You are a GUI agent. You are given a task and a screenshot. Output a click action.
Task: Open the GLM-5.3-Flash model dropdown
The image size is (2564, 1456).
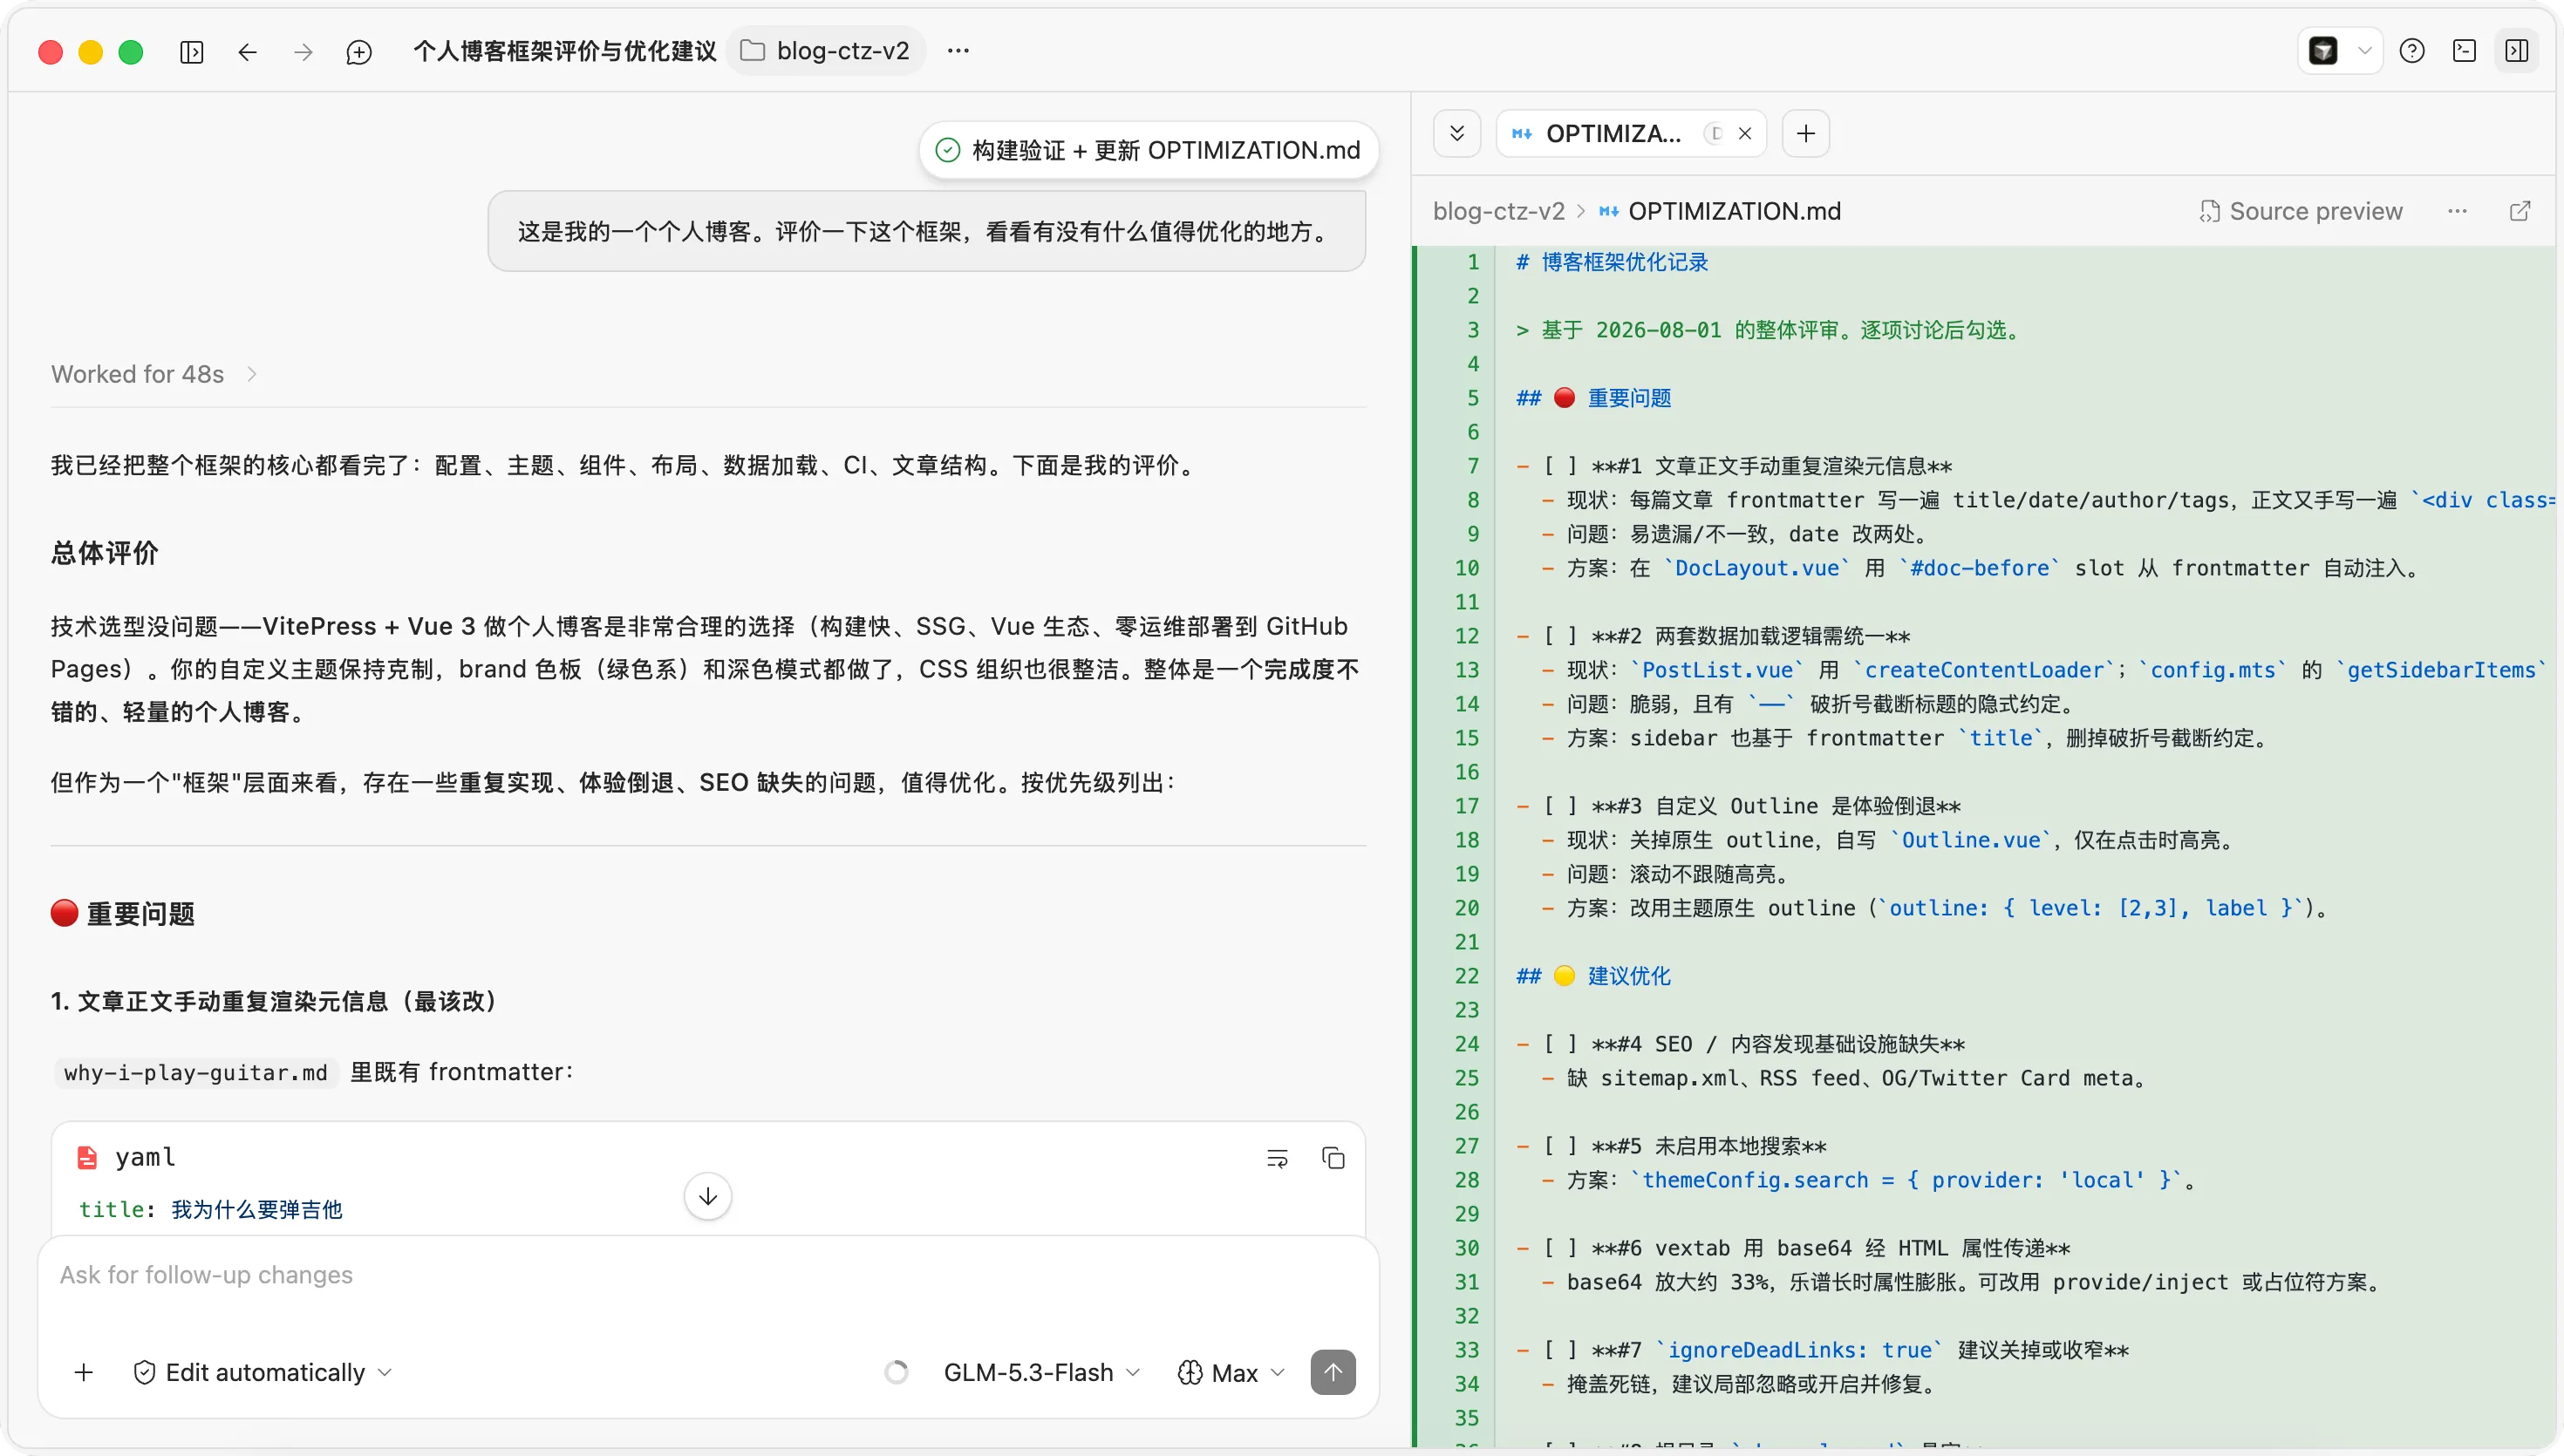(1041, 1372)
